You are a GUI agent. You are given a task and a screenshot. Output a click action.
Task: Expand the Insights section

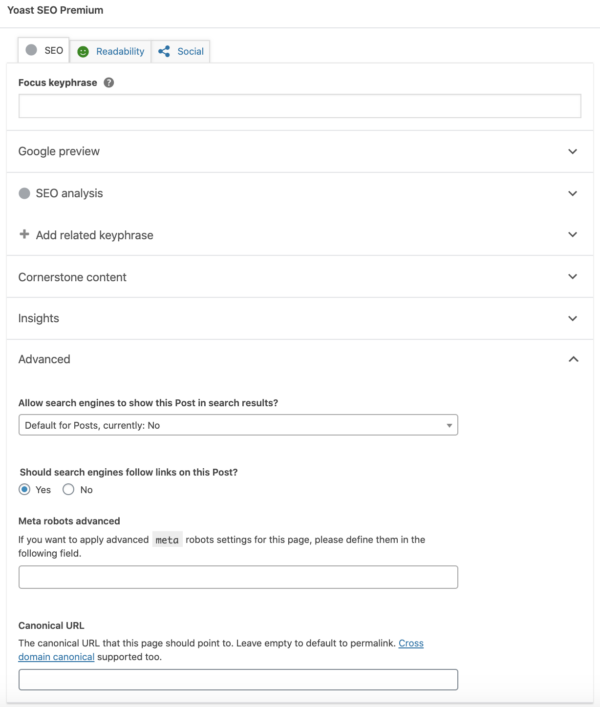300,318
